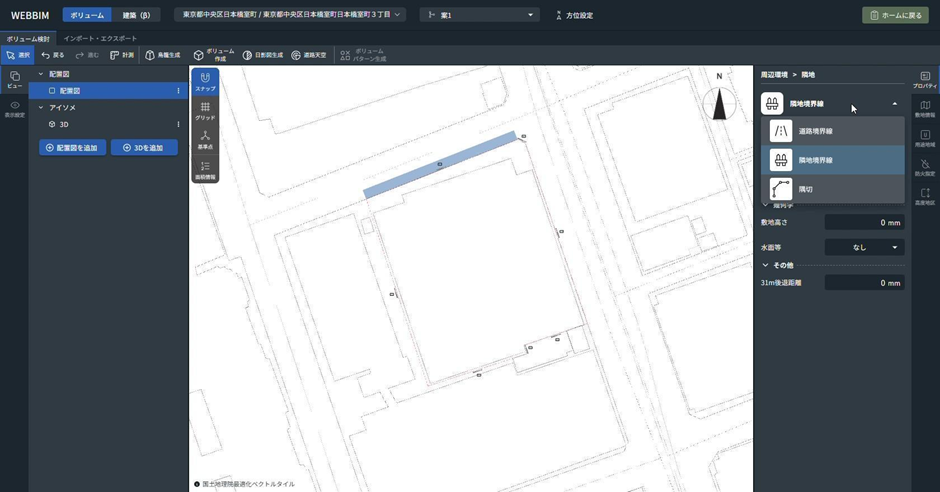Toggle the スナップ snap tool

tap(205, 81)
